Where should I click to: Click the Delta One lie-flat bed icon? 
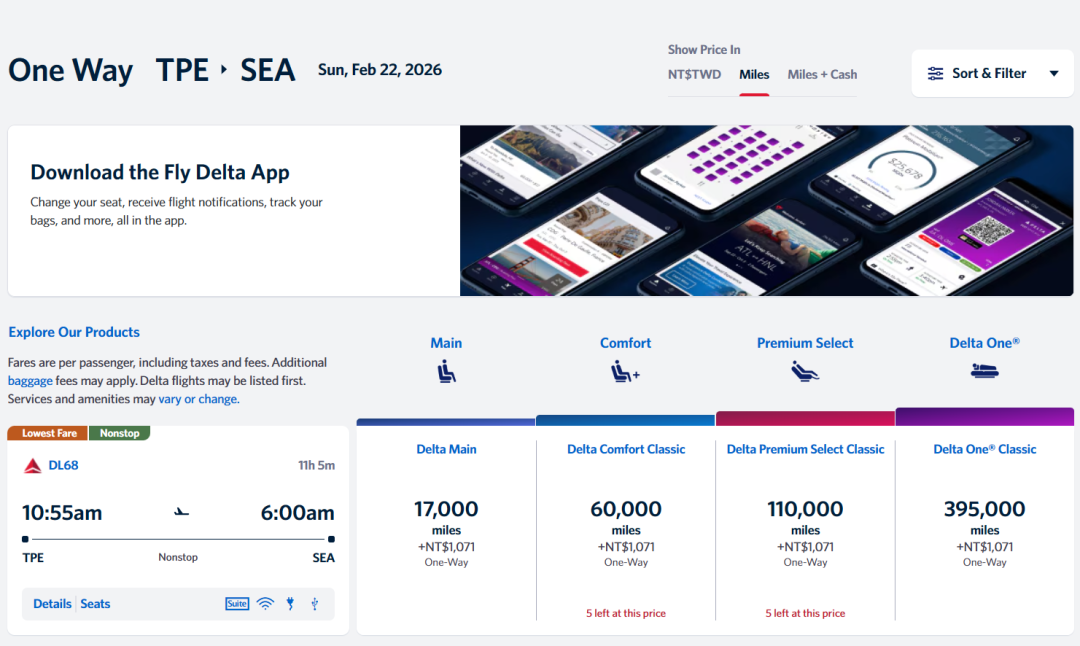(x=984, y=372)
